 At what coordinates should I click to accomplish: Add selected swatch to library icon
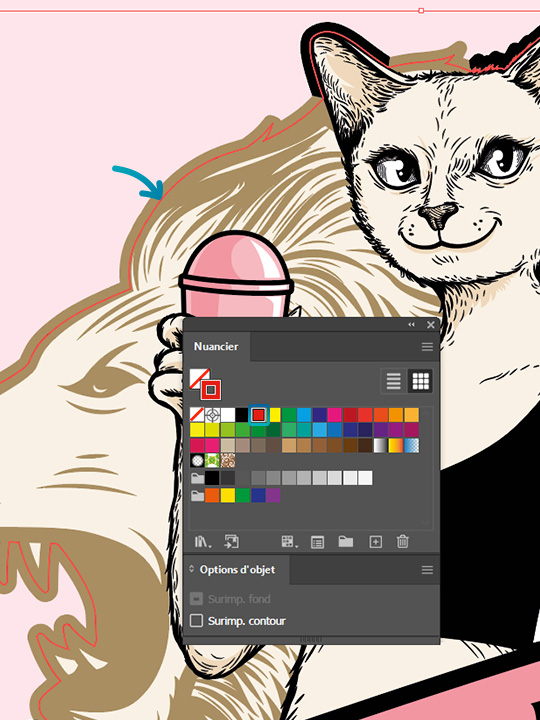(x=231, y=542)
